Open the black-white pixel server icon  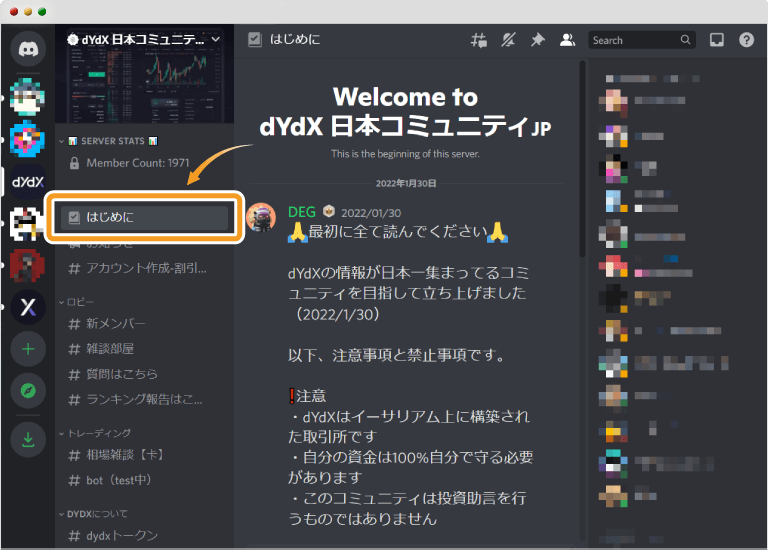pyautogui.click(x=27, y=223)
